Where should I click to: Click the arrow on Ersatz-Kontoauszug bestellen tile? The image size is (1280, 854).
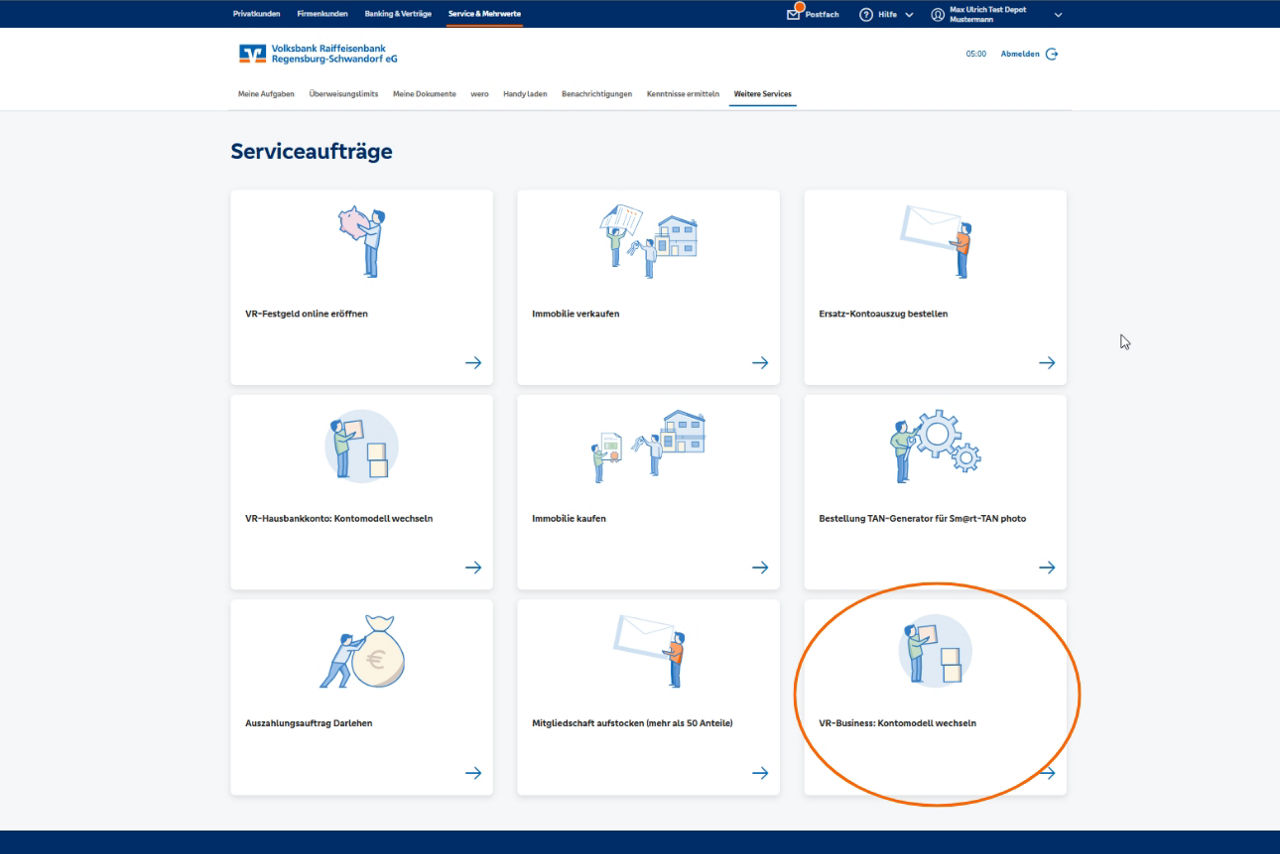click(x=1046, y=362)
